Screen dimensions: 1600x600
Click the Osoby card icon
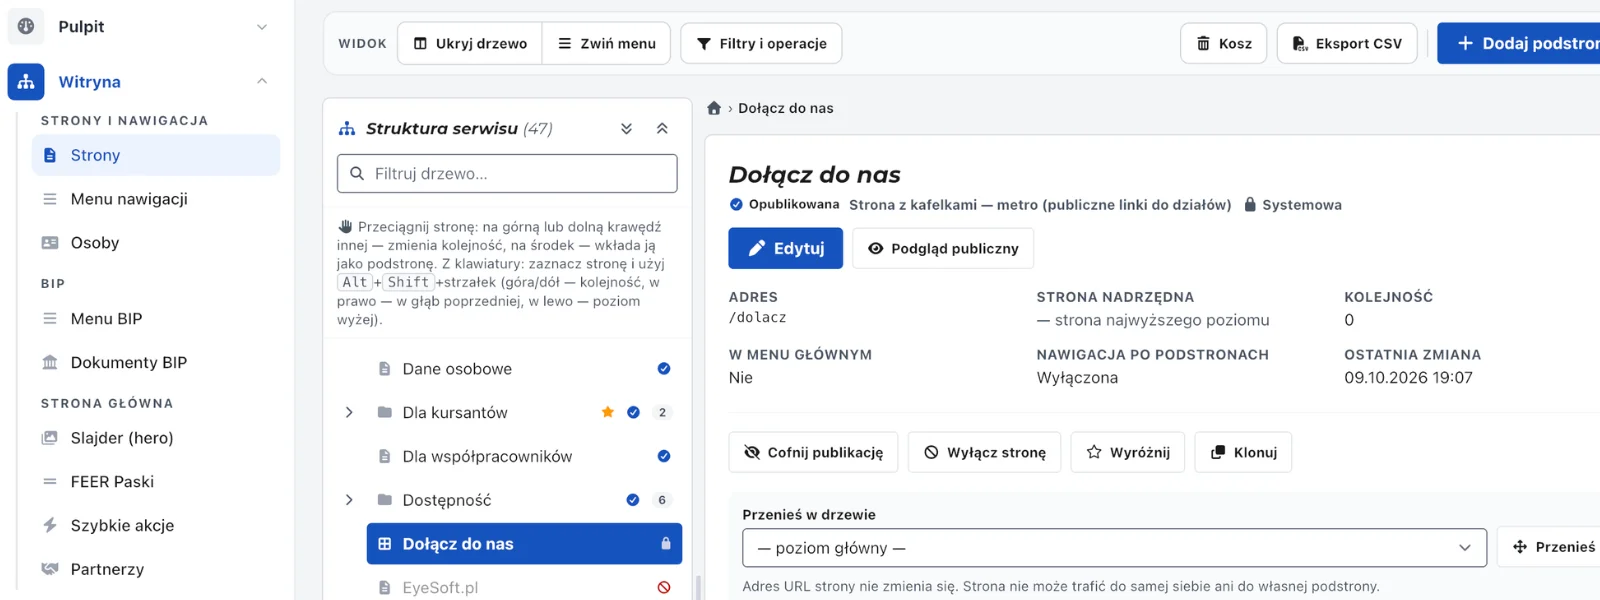pyautogui.click(x=50, y=243)
